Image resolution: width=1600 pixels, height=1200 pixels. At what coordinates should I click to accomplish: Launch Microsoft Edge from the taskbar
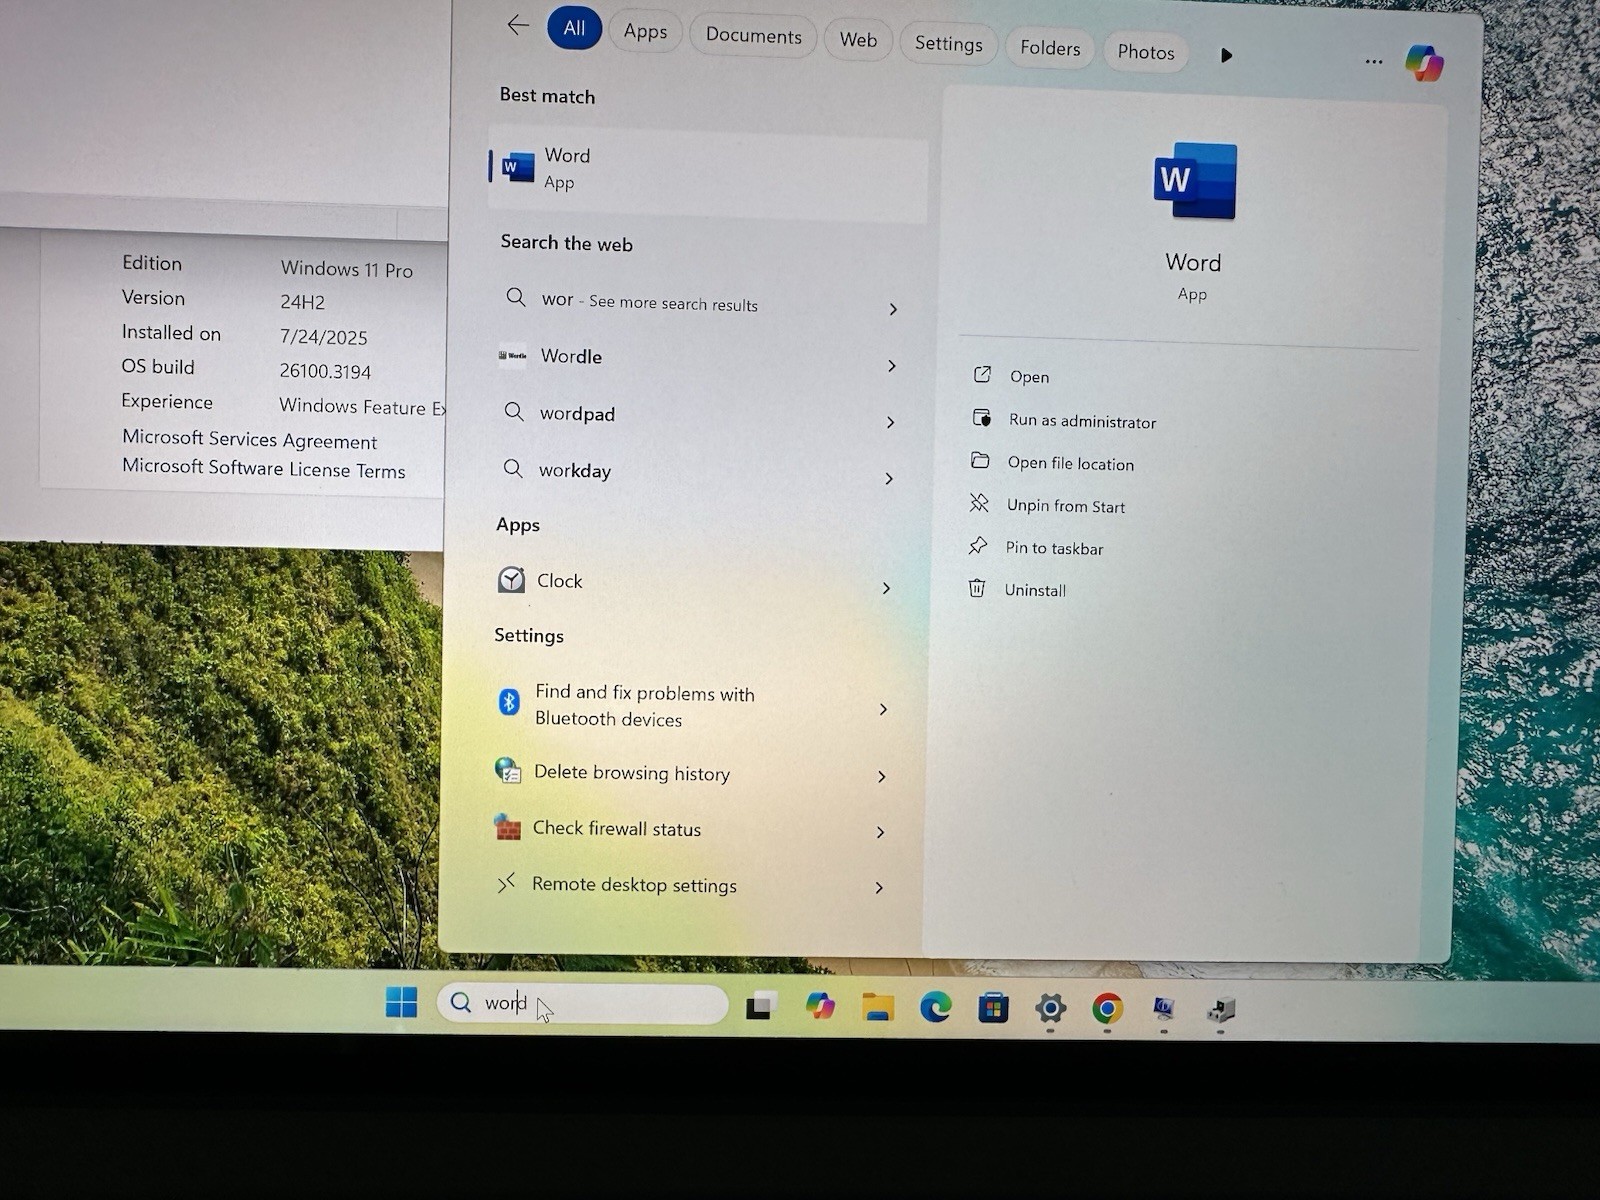(936, 1007)
